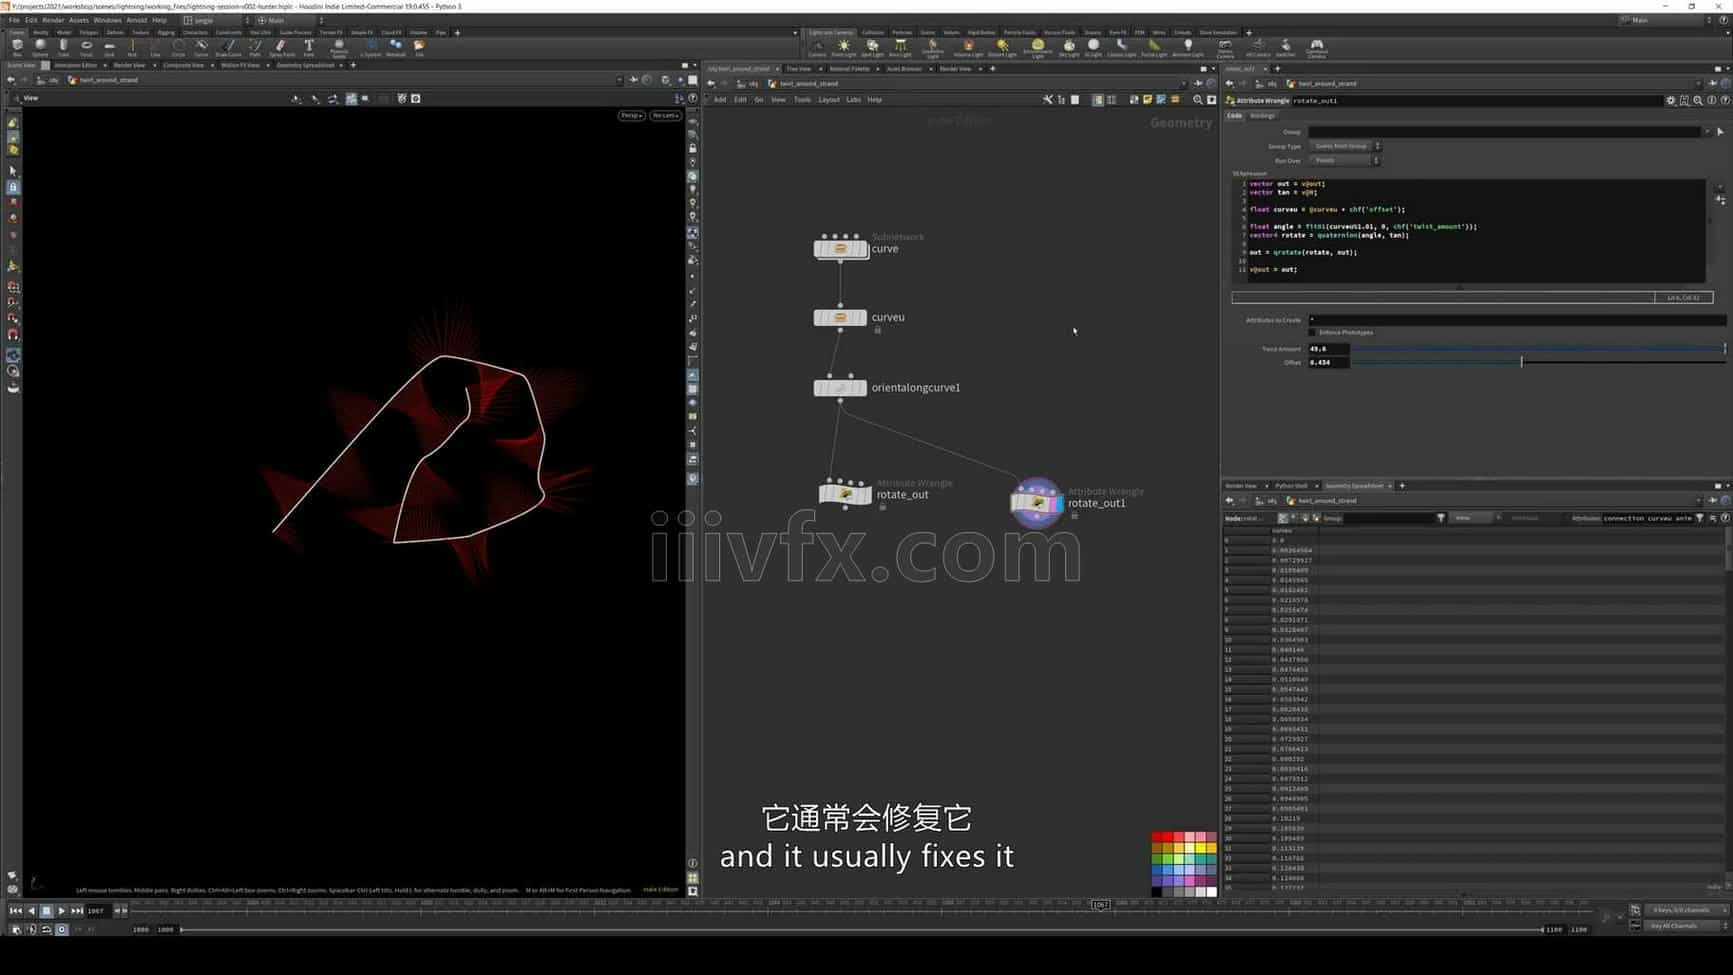The width and height of the screenshot is (1733, 975).
Task: Click the rotate_out1 node icon
Action: tap(1036, 502)
